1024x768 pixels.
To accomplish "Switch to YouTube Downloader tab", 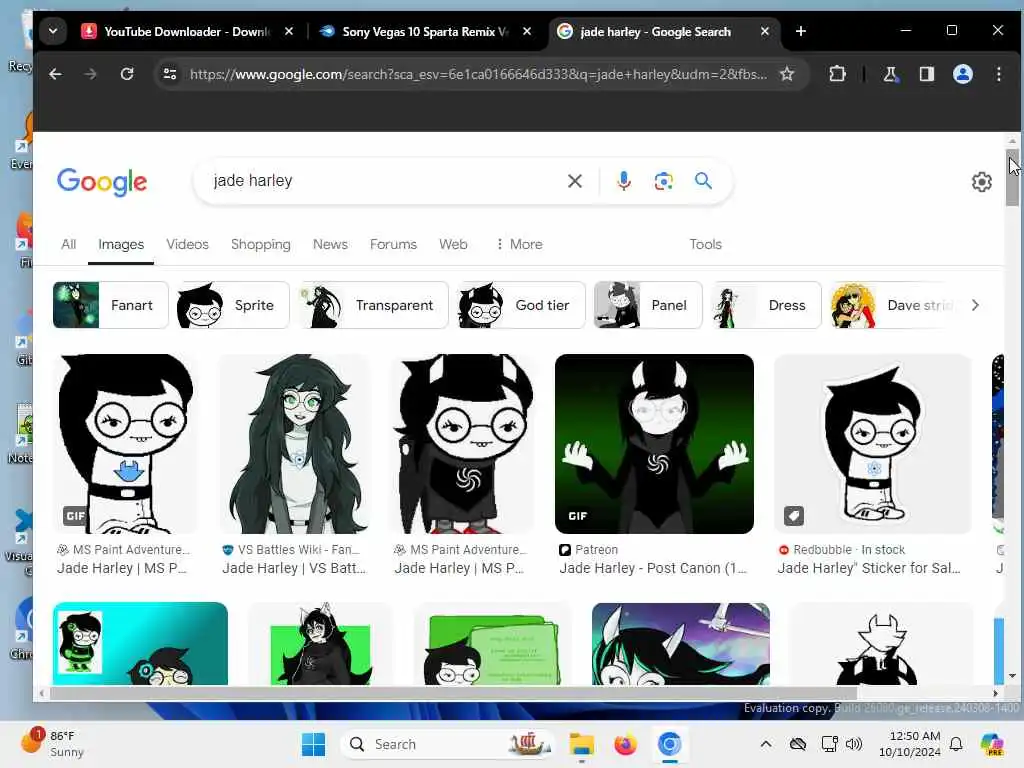I will pyautogui.click(x=186, y=31).
